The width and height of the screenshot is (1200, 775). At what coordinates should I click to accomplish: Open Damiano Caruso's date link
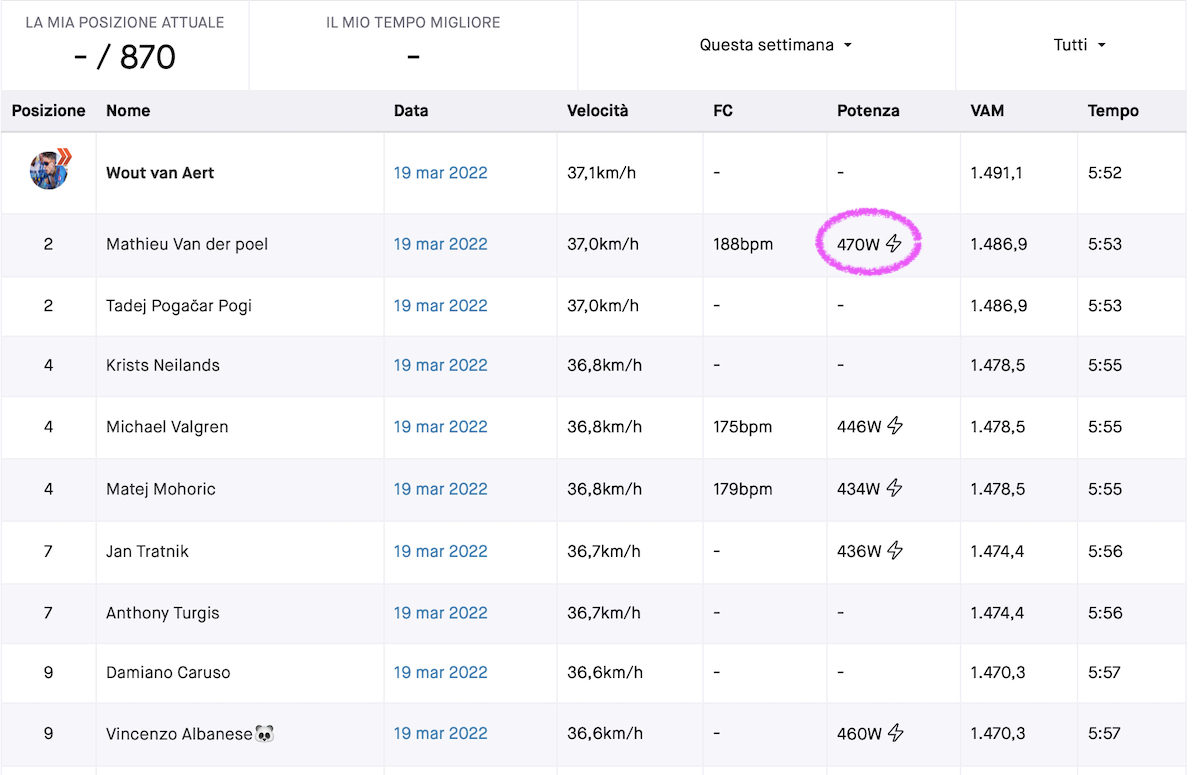click(x=440, y=672)
